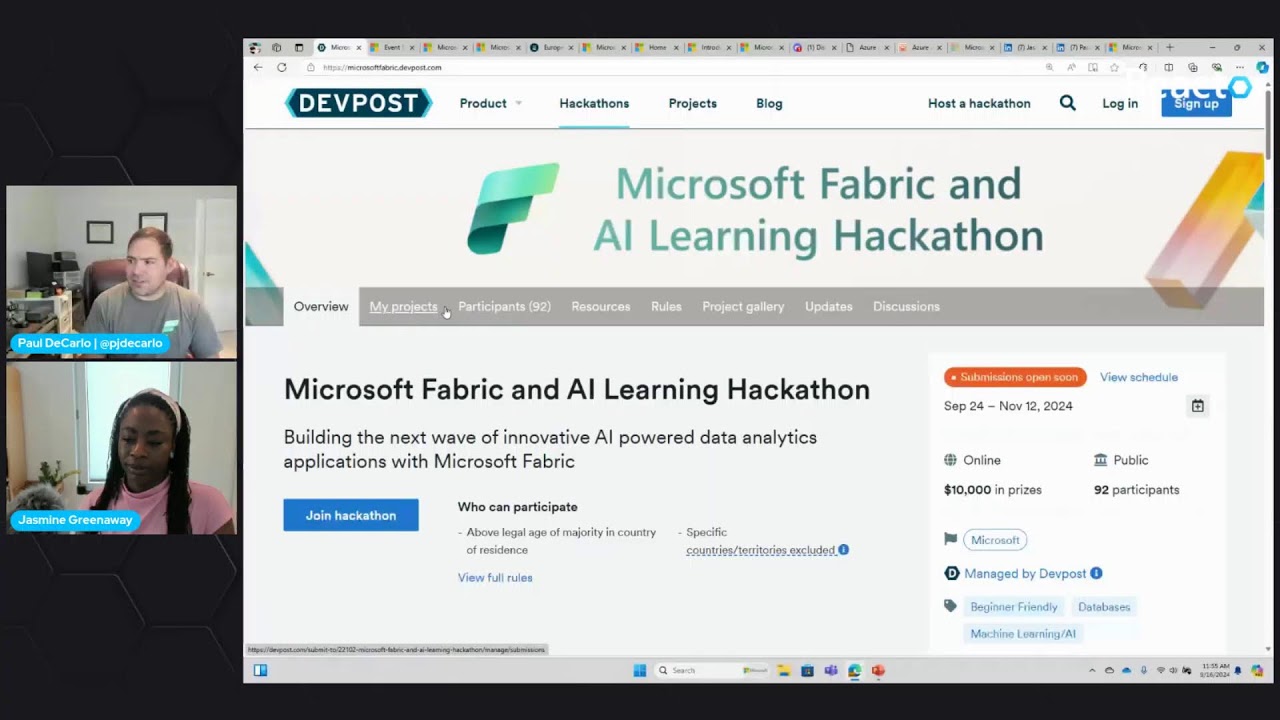Image resolution: width=1280 pixels, height=720 pixels.
Task: Open a new browser tab with plus
Action: point(1170,47)
